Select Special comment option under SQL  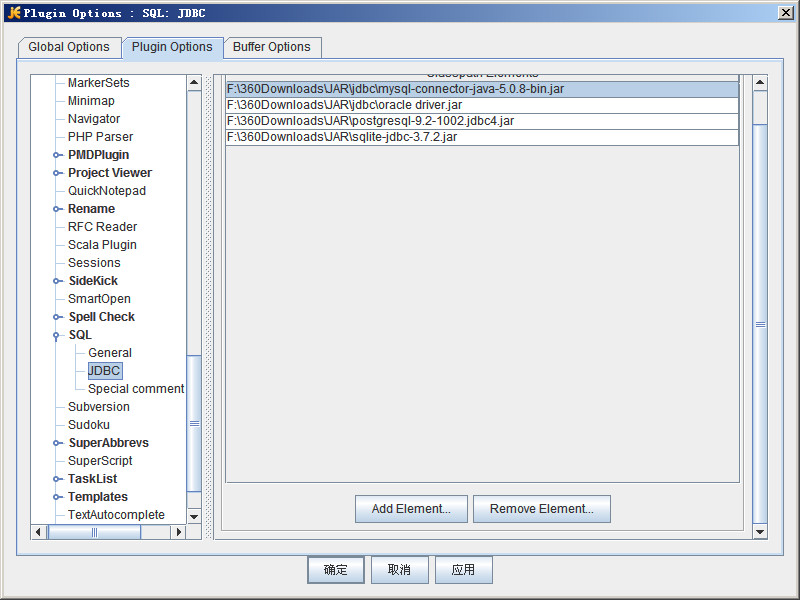point(136,389)
